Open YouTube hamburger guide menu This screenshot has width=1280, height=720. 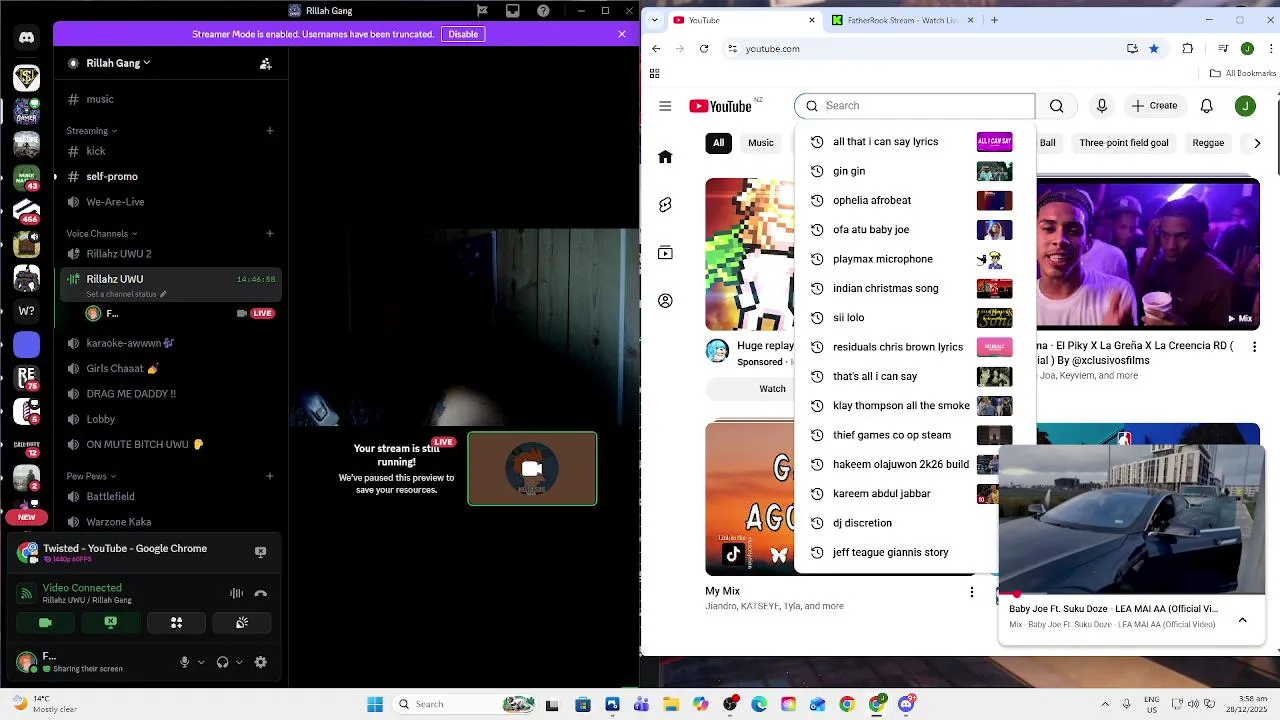(665, 106)
